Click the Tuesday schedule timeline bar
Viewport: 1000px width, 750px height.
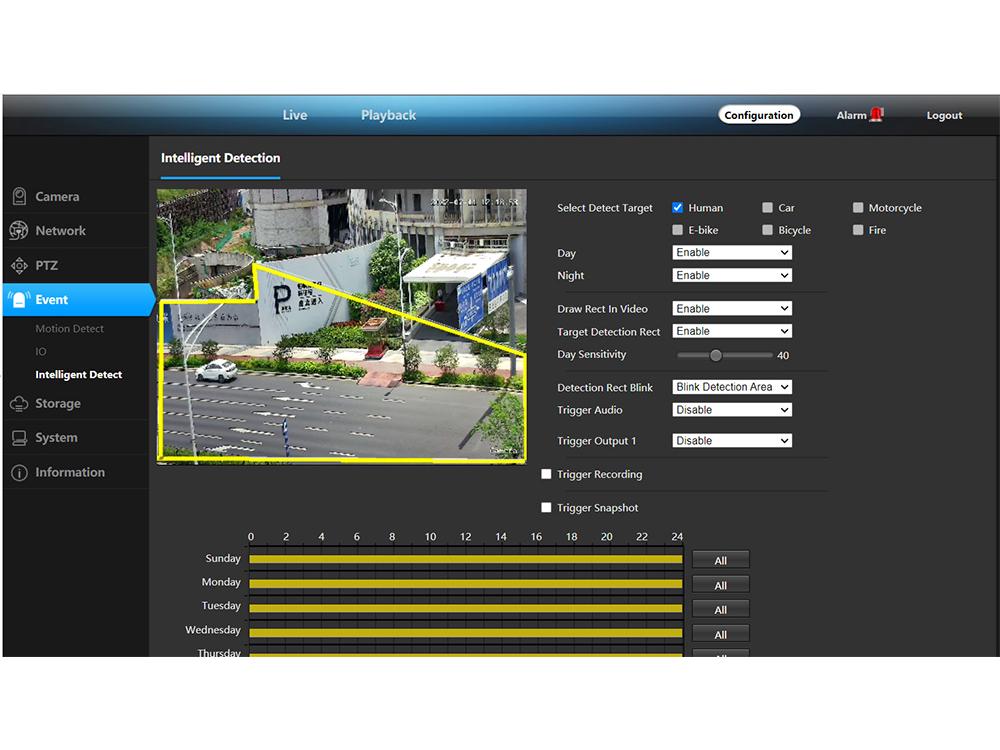pyautogui.click(x=466, y=608)
